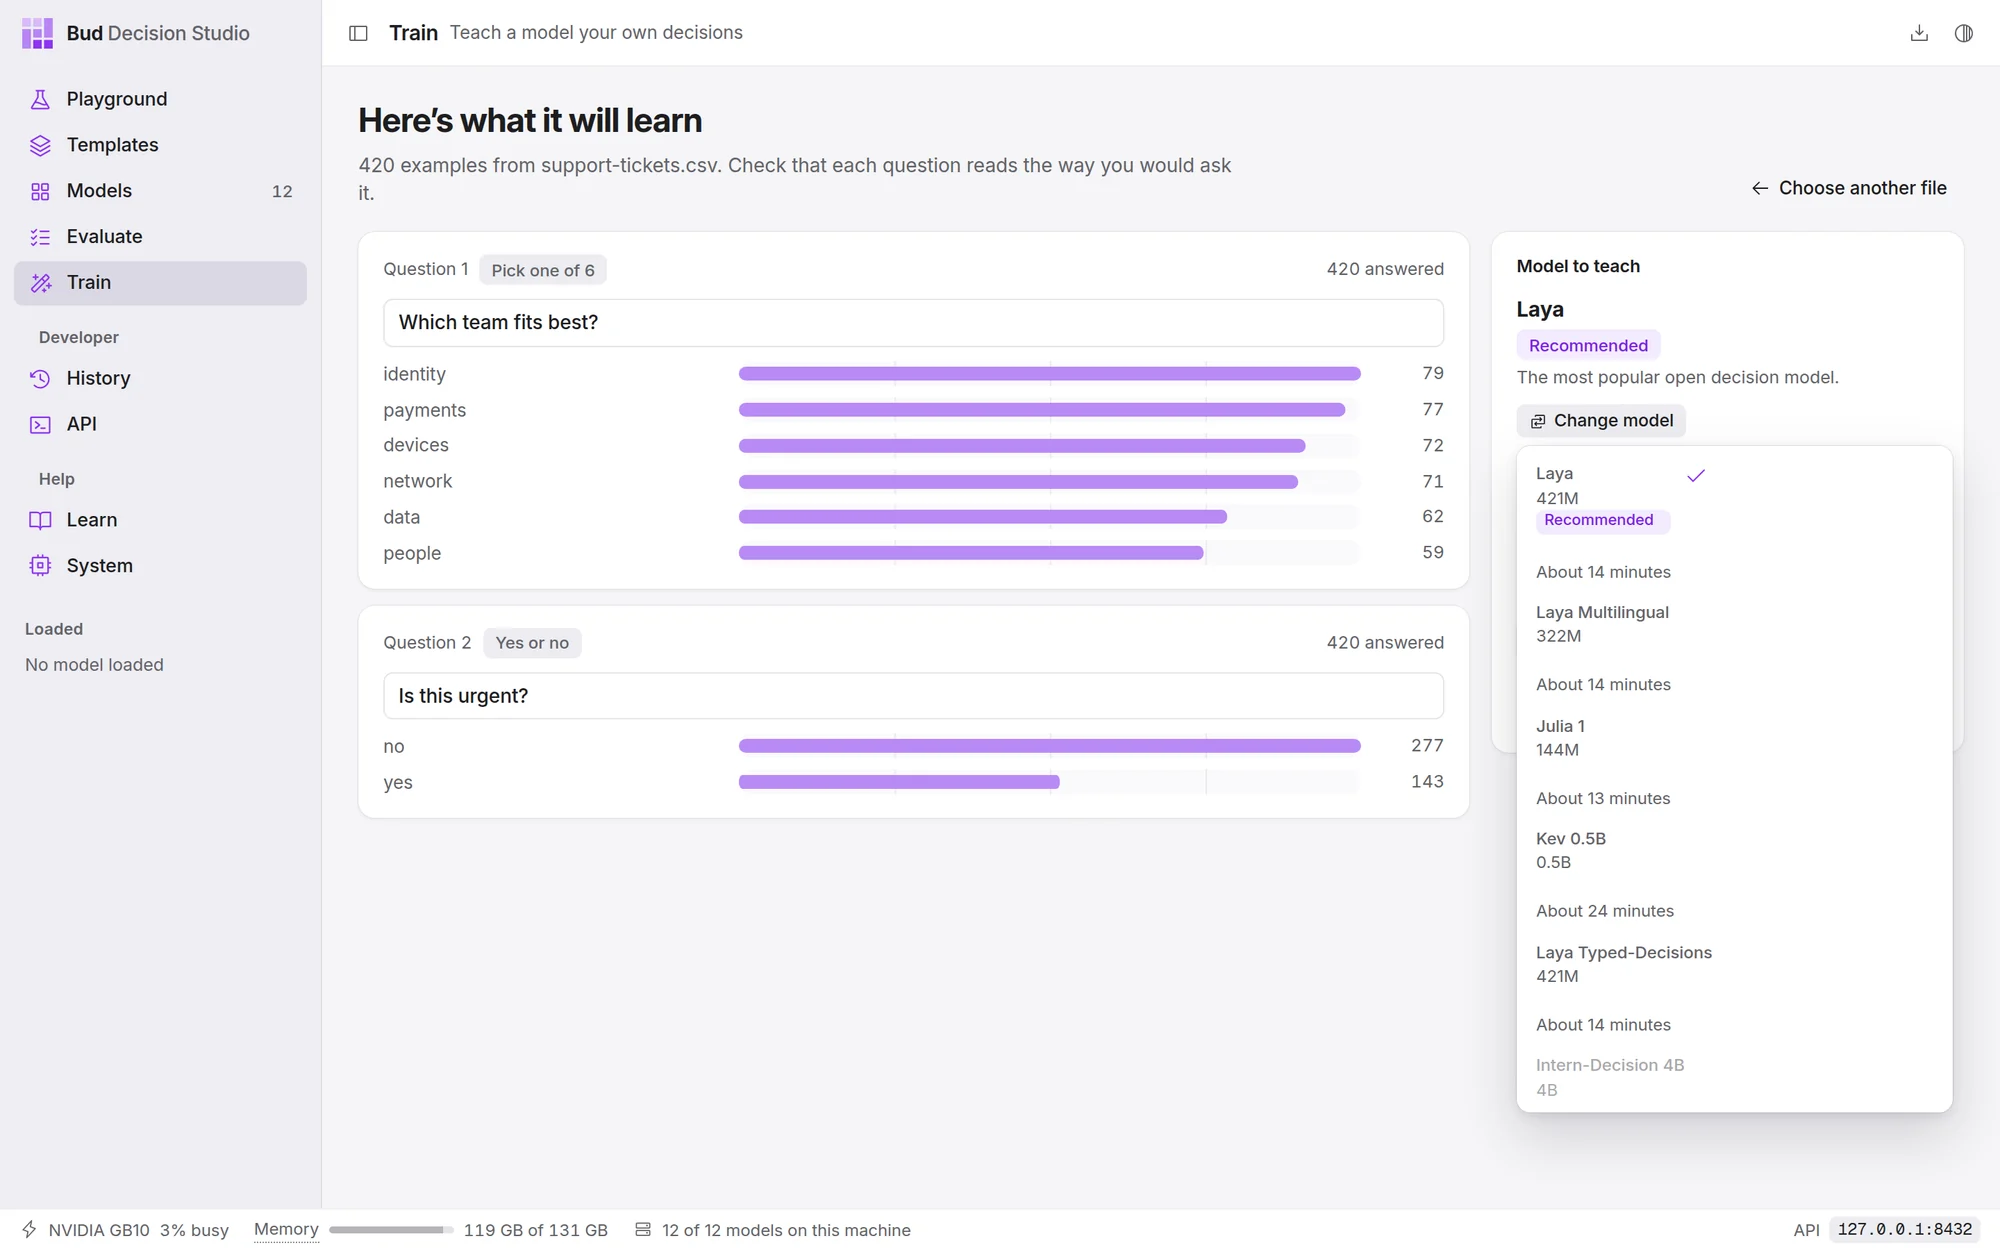The image size is (2000, 1250).
Task: Click the Memory label in status bar
Action: 286,1229
